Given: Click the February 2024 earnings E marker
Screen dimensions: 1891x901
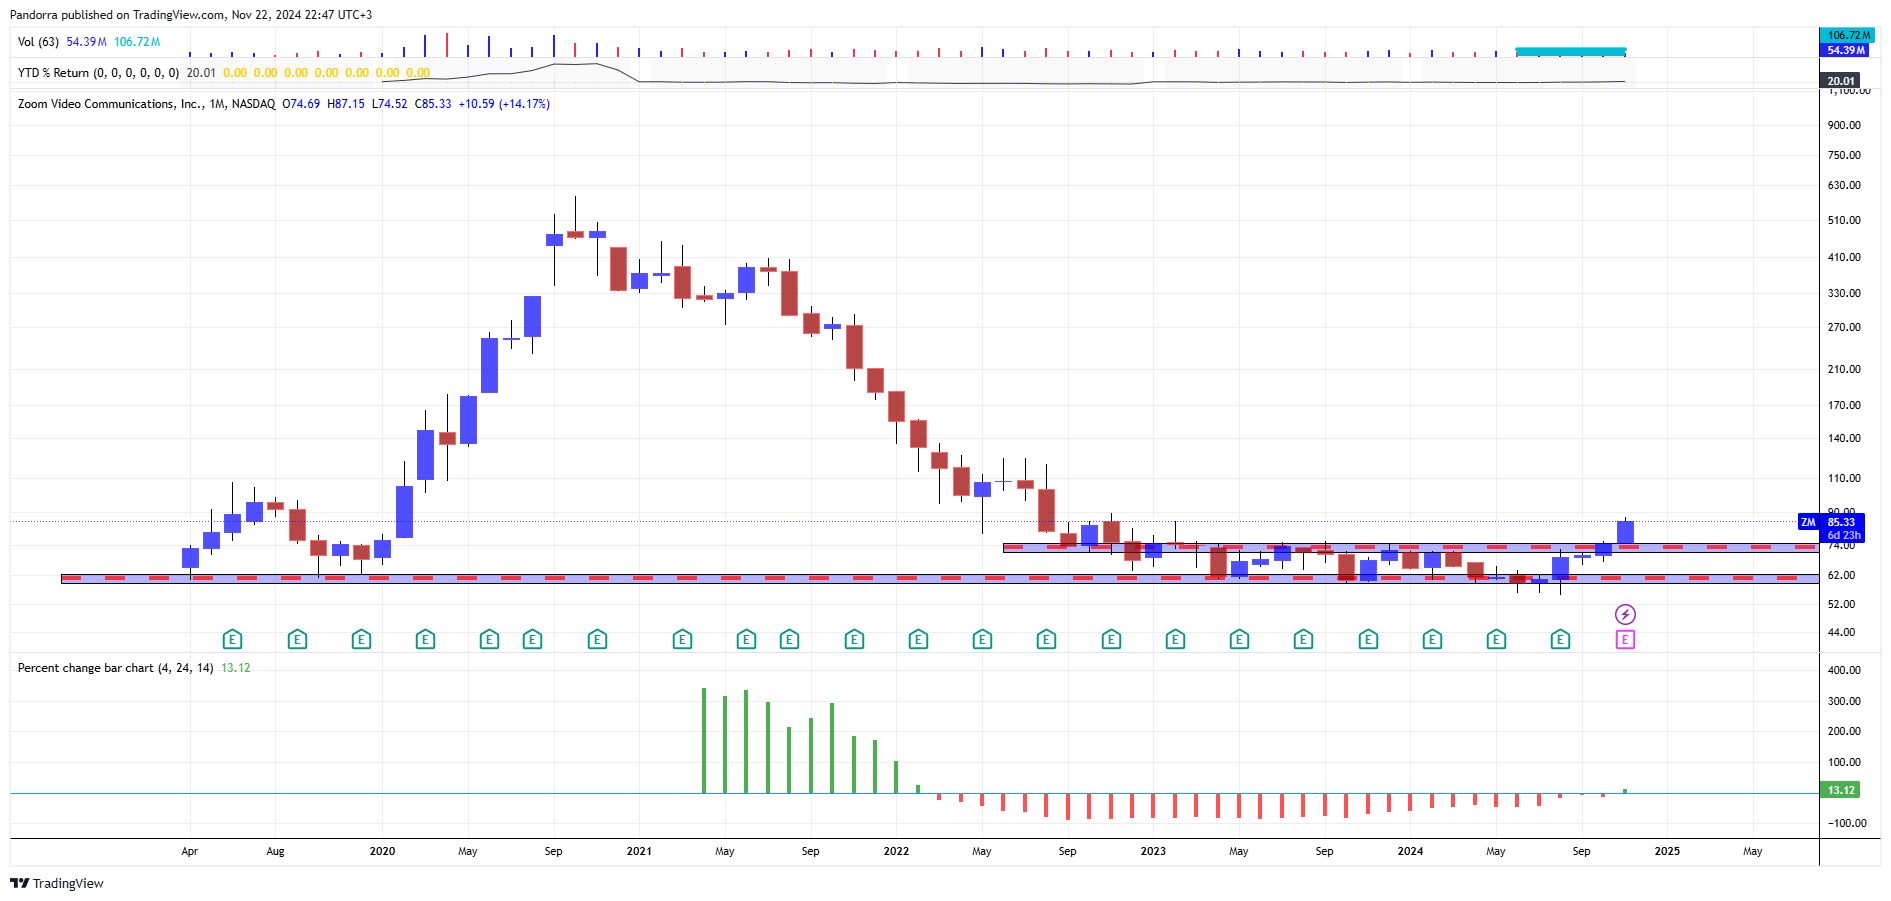Looking at the screenshot, I should coord(1432,639).
